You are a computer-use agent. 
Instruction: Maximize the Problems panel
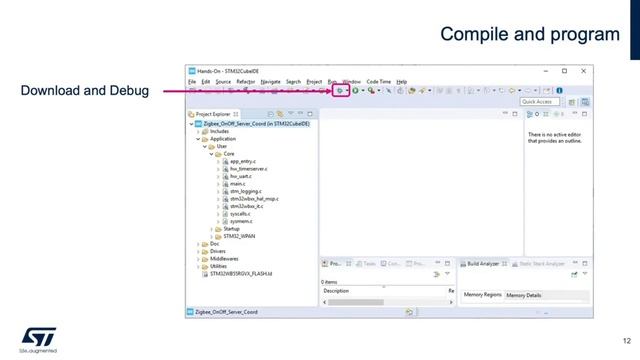[x=447, y=263]
